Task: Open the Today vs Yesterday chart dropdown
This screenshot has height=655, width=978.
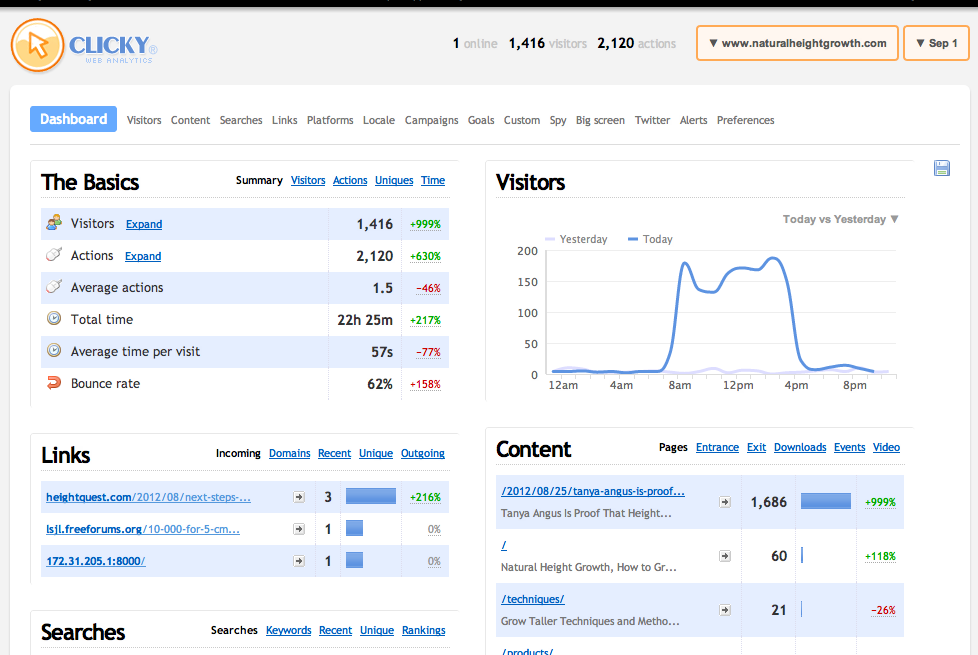Action: [x=841, y=219]
